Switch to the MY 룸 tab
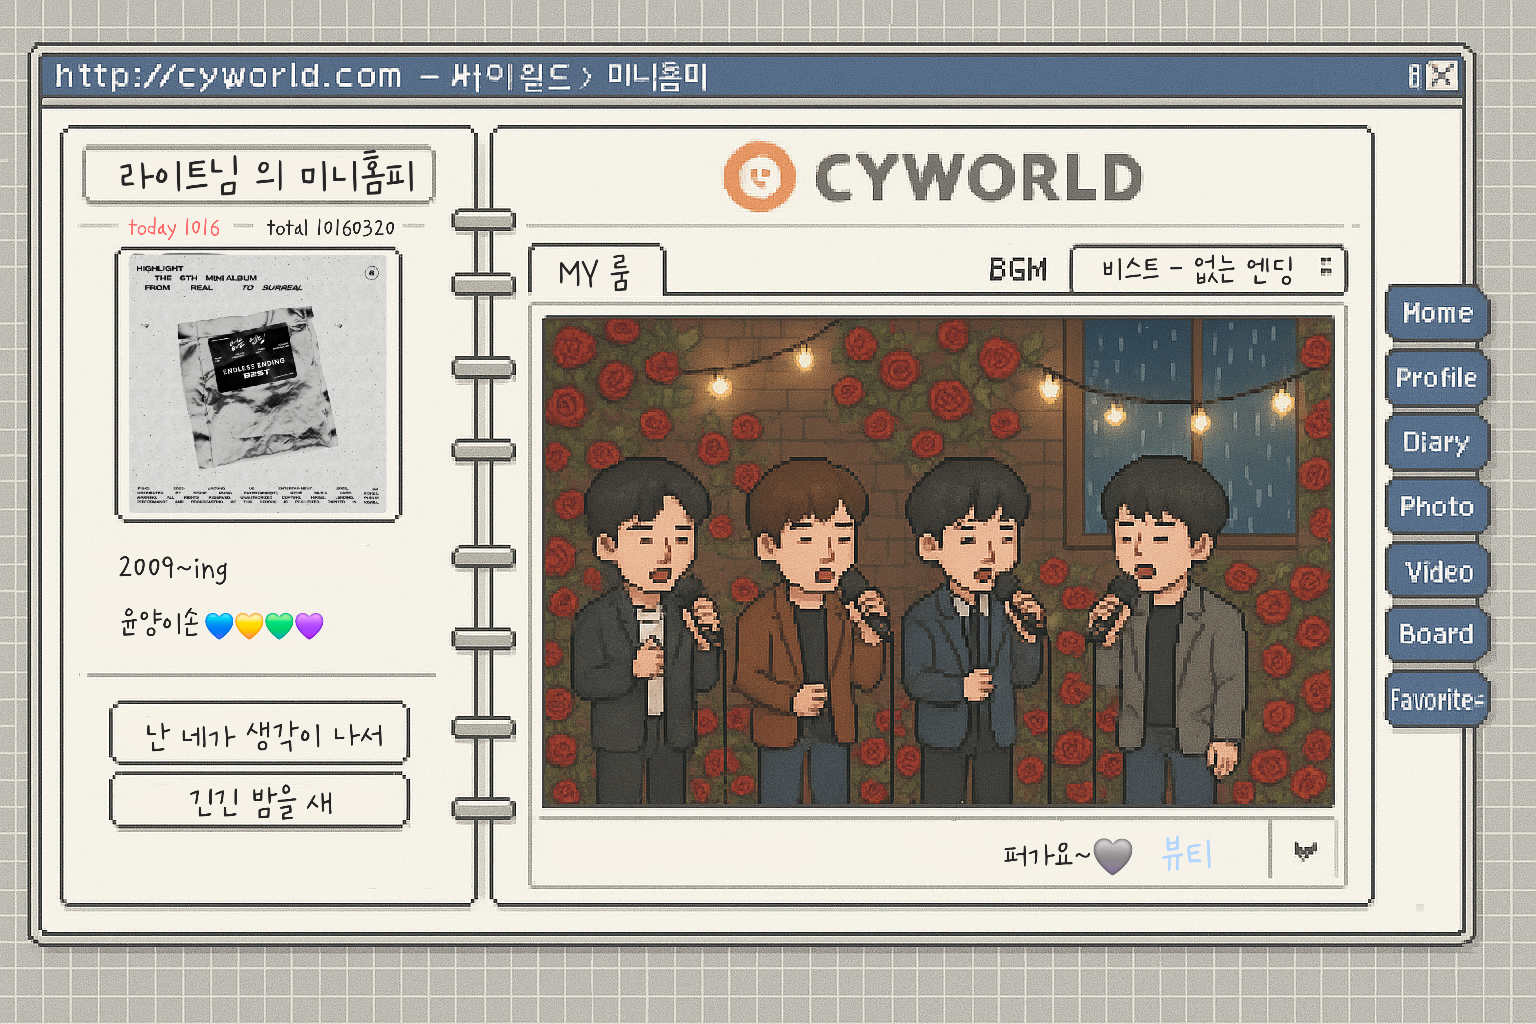 (x=596, y=272)
